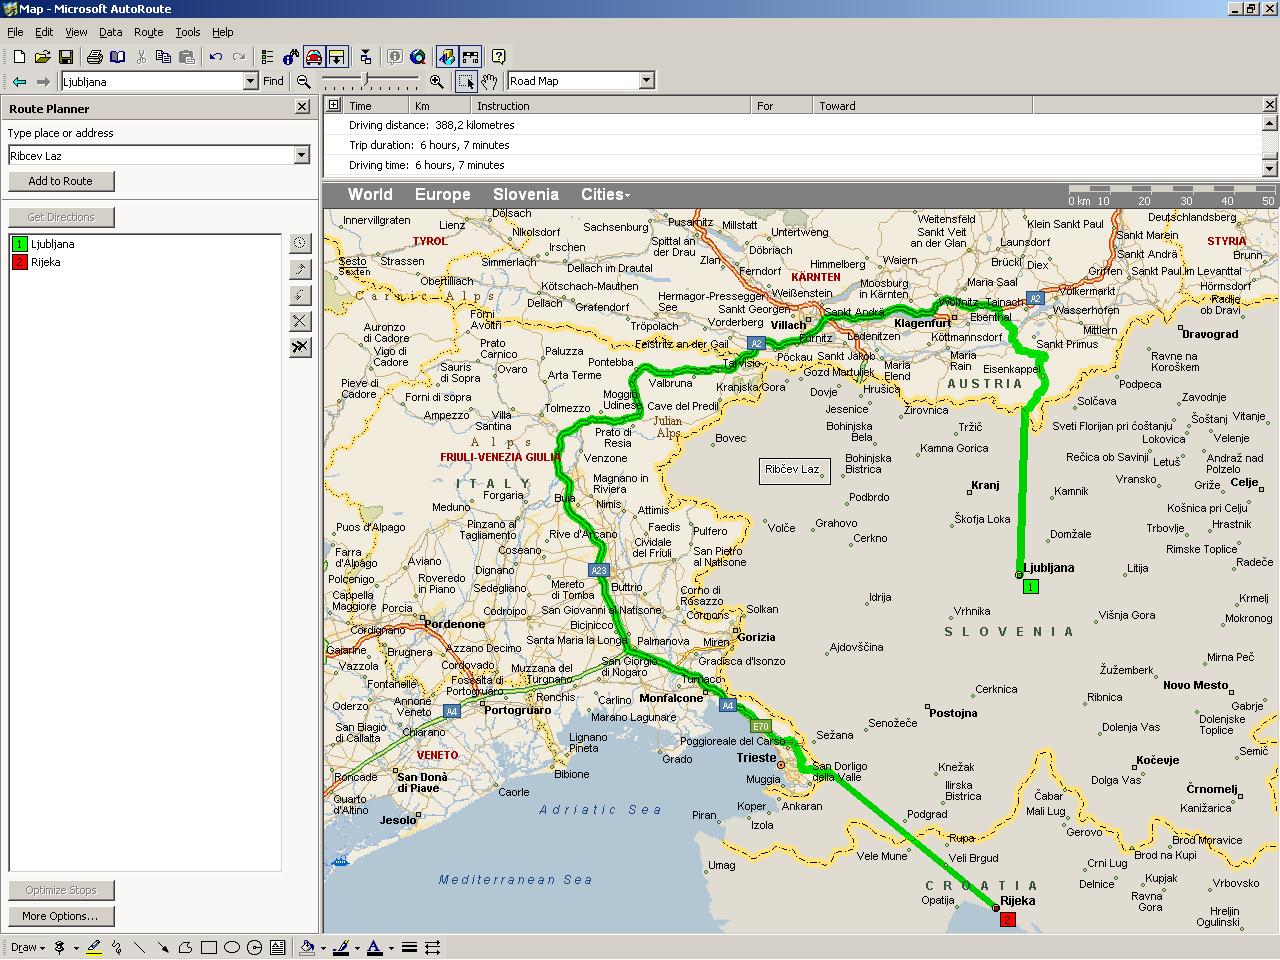Select the Scribble drawing tool

click(x=116, y=947)
